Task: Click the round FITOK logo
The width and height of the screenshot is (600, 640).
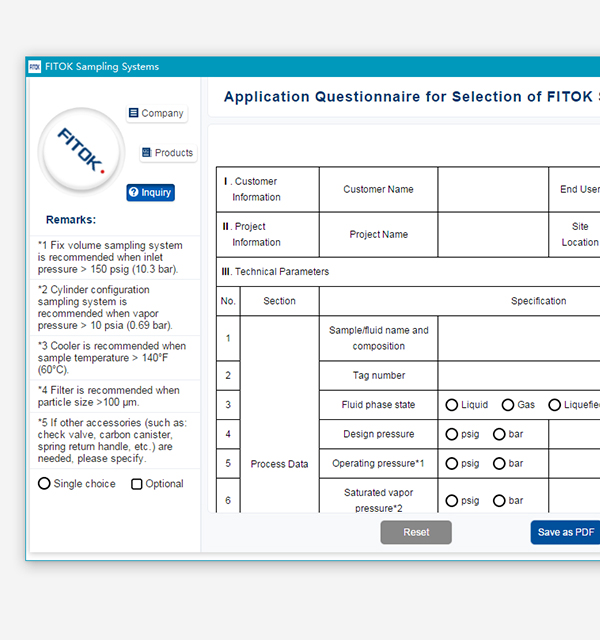Action: (82, 151)
